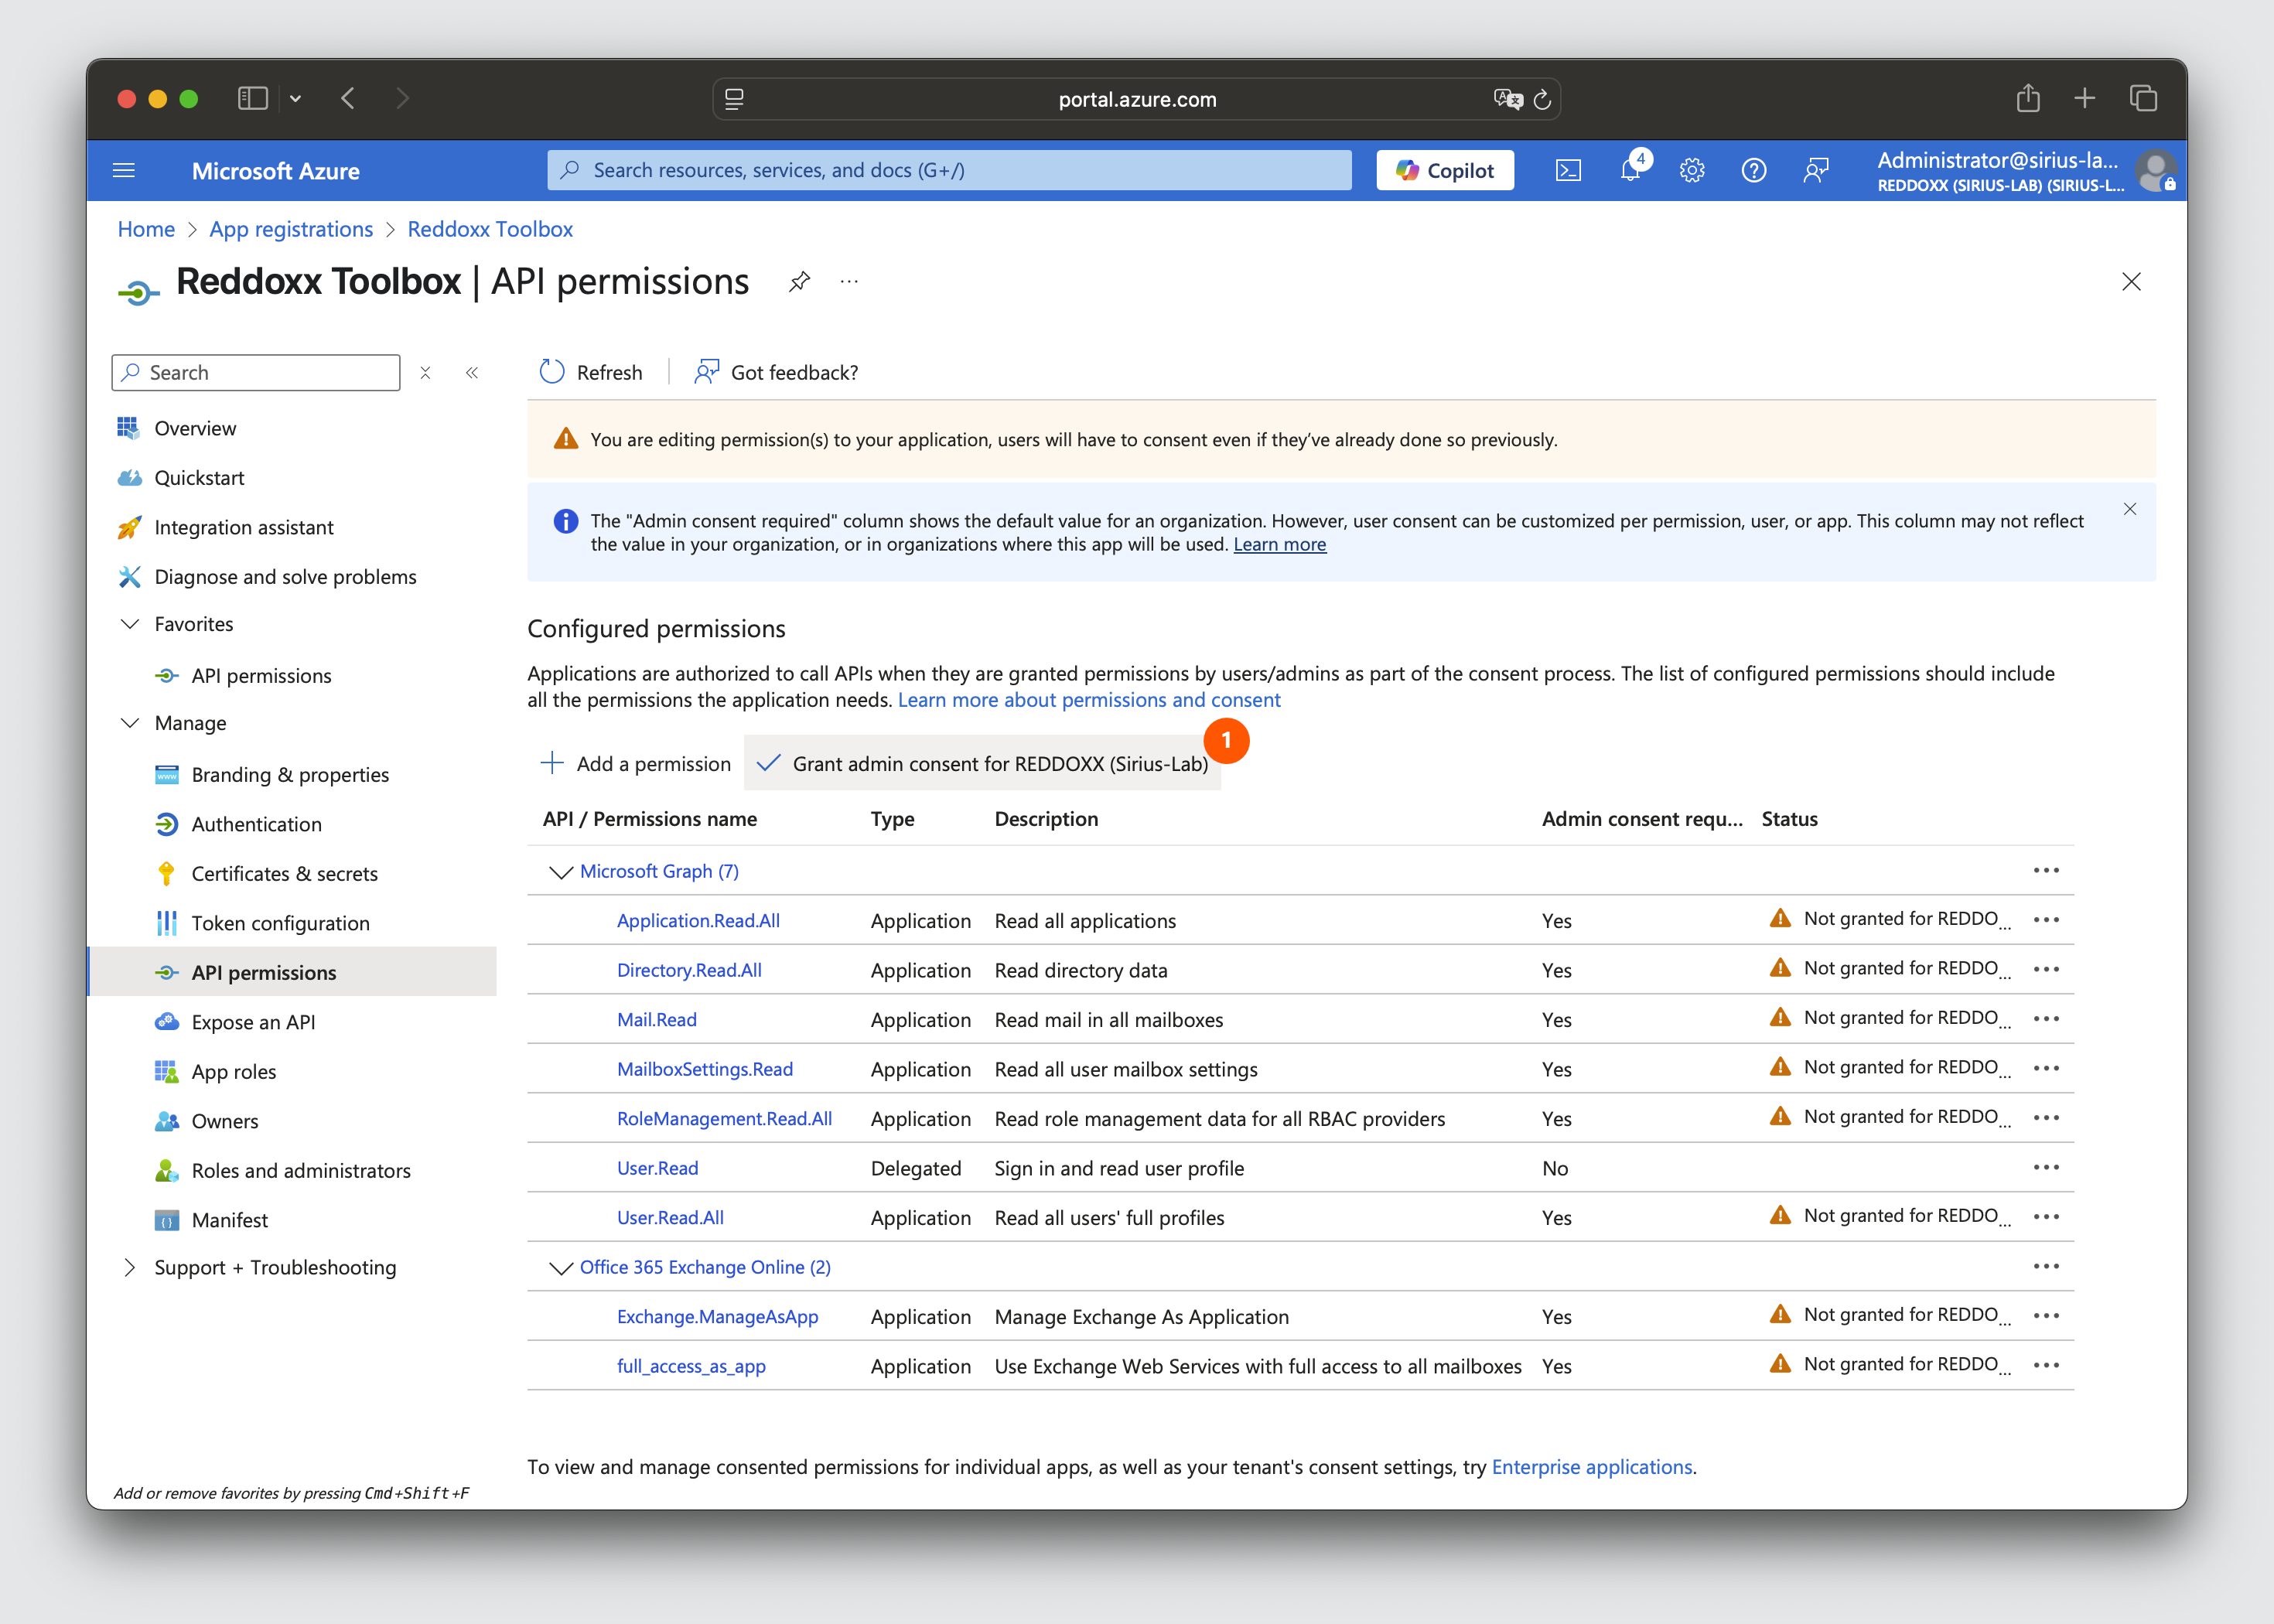Open Branding & properties

point(291,775)
